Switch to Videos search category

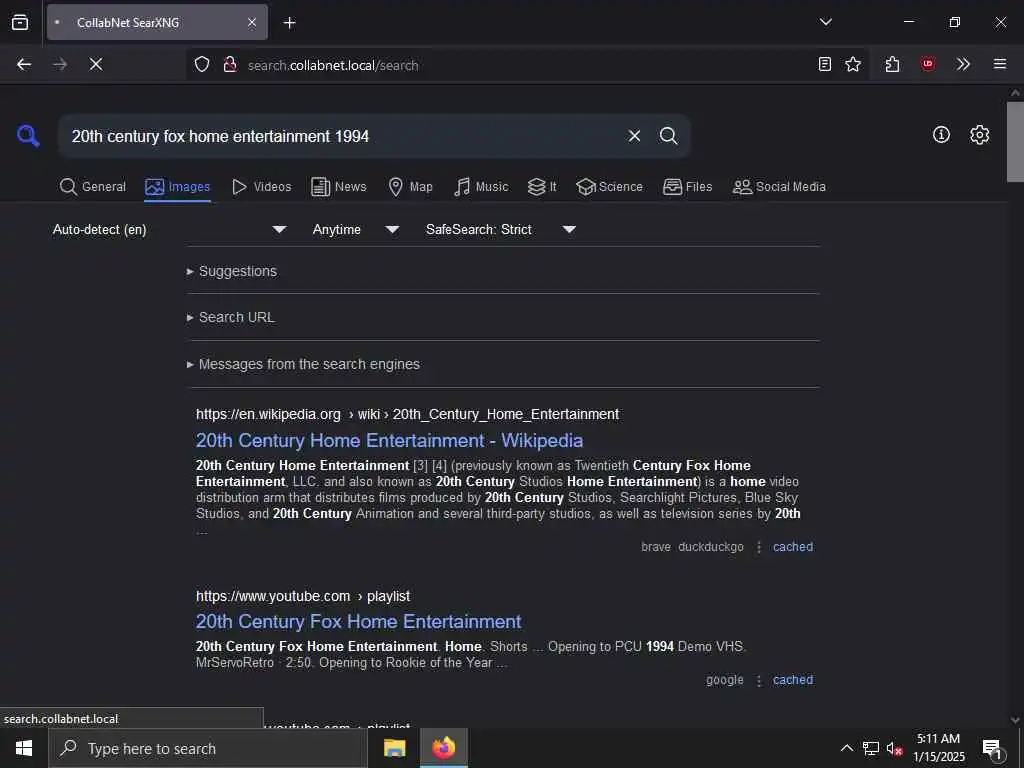tap(262, 187)
